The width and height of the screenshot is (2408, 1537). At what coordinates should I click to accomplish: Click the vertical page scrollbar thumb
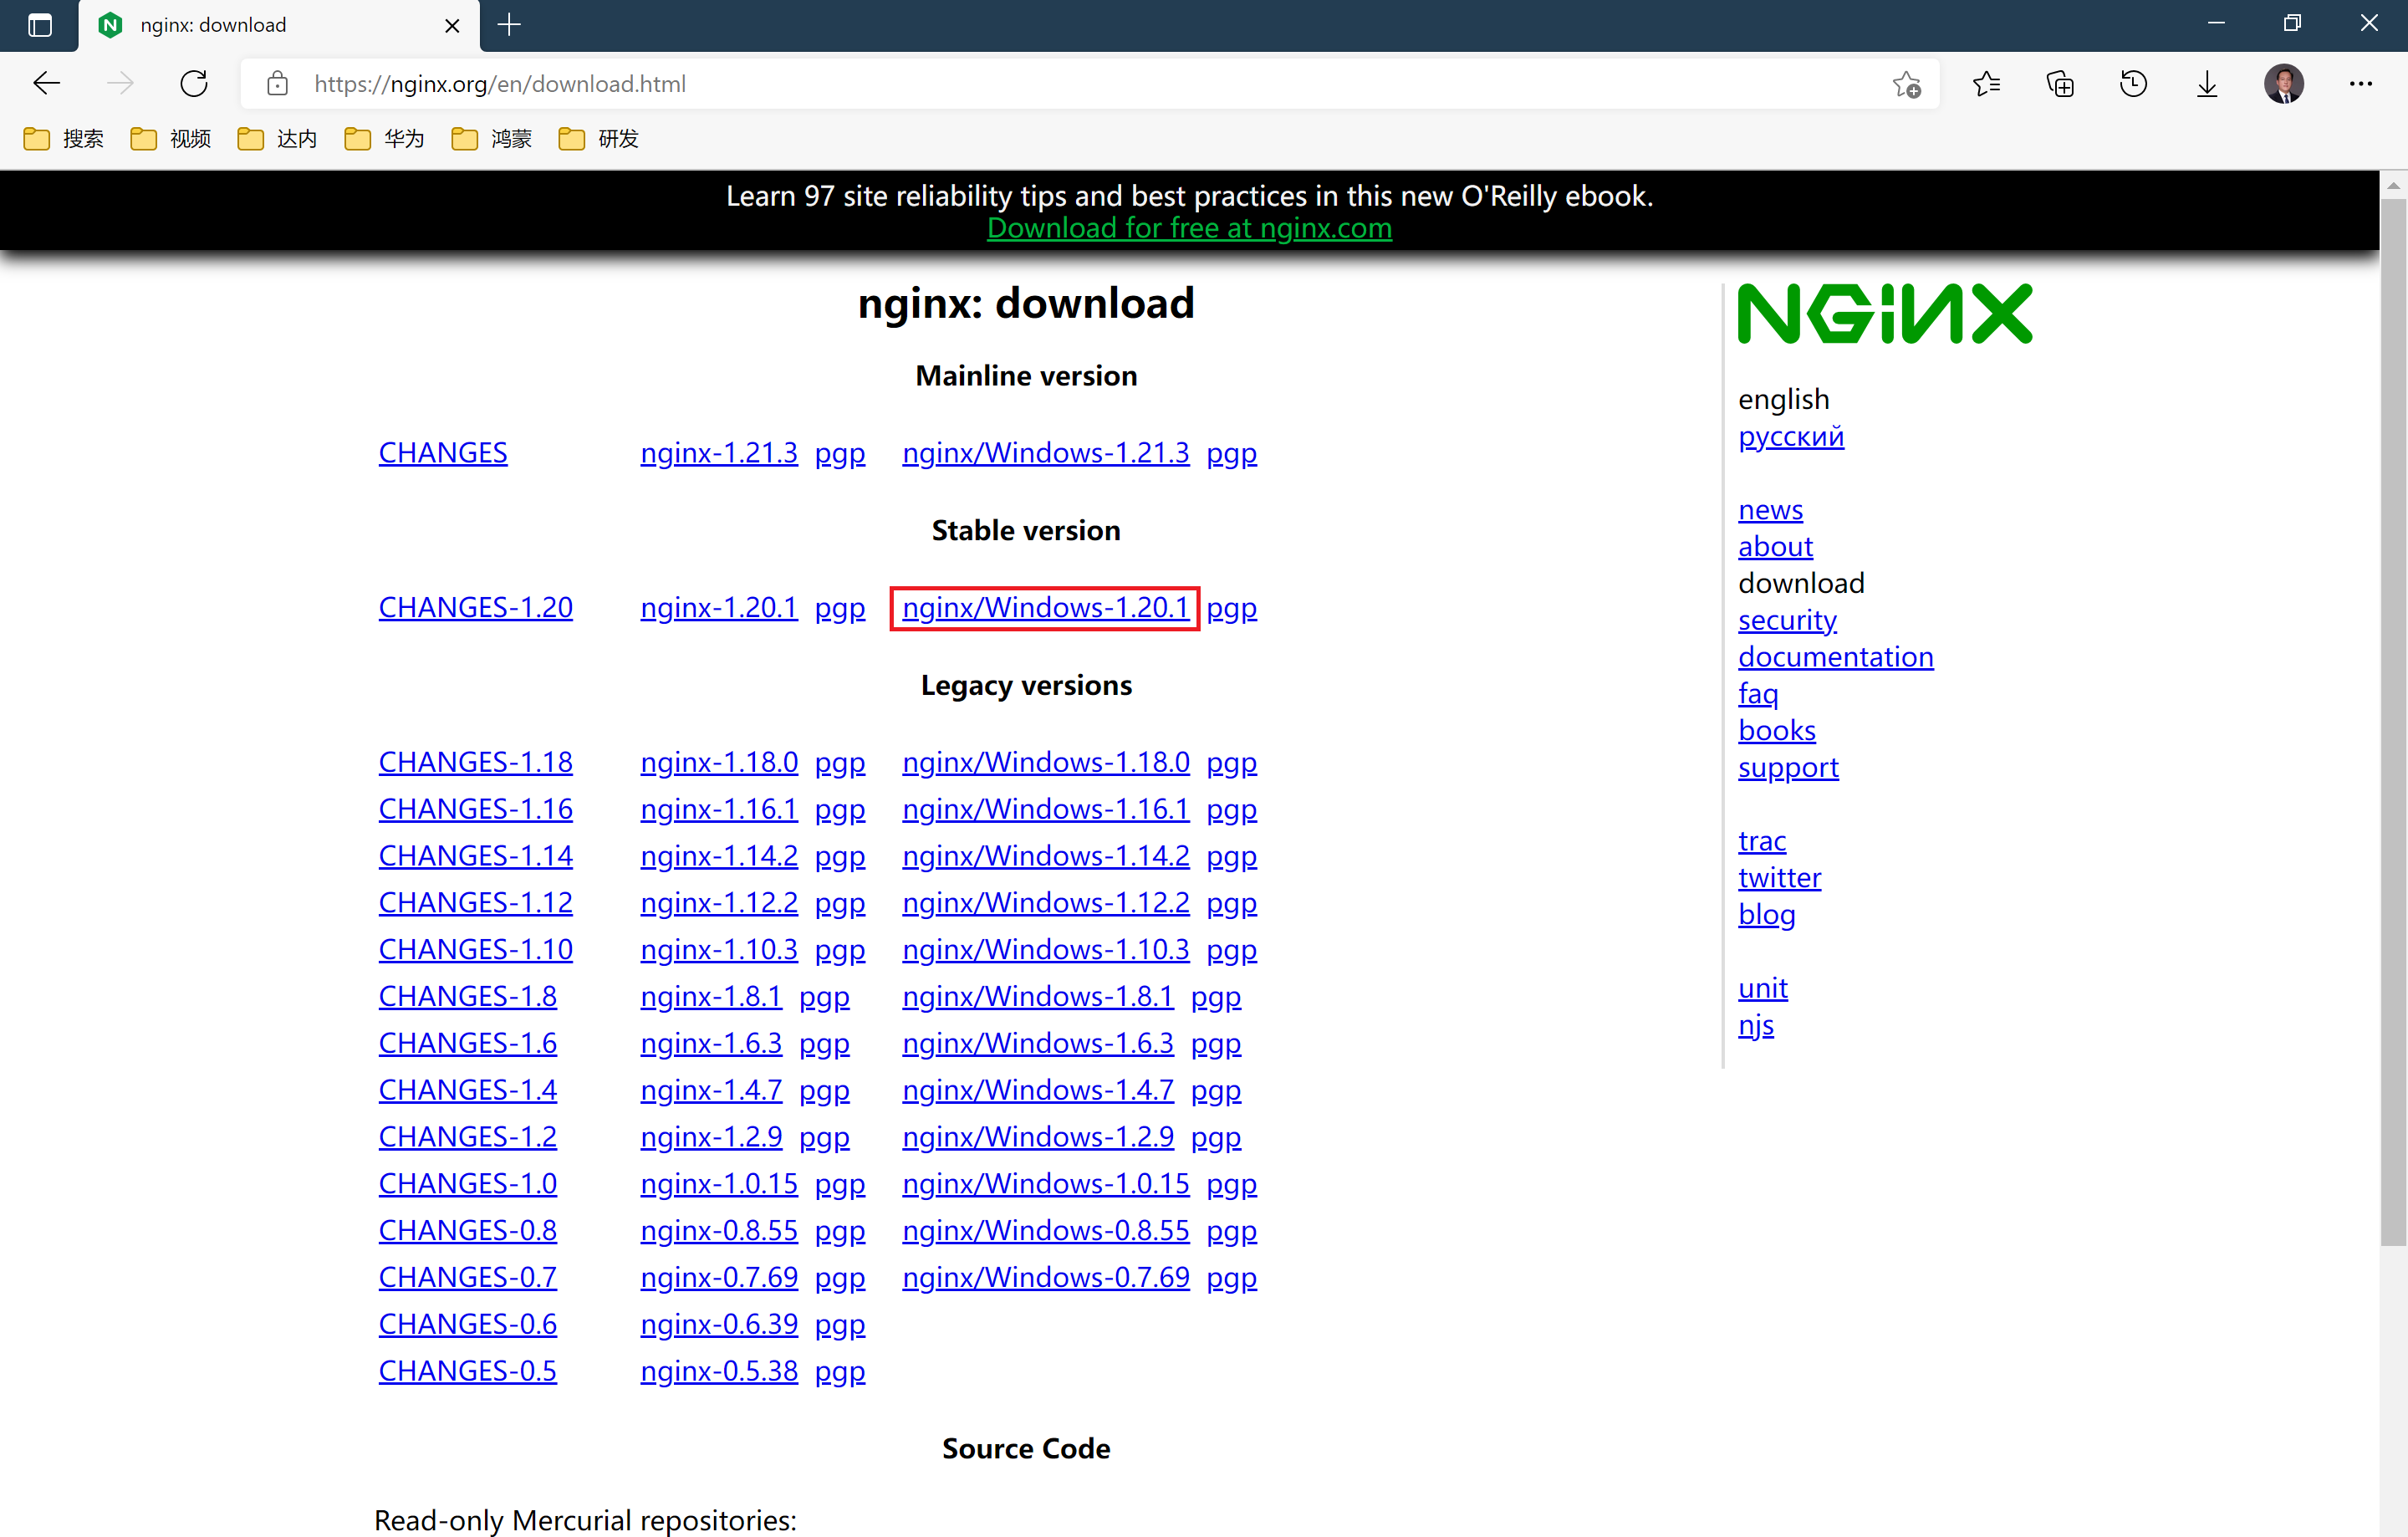2393,722
